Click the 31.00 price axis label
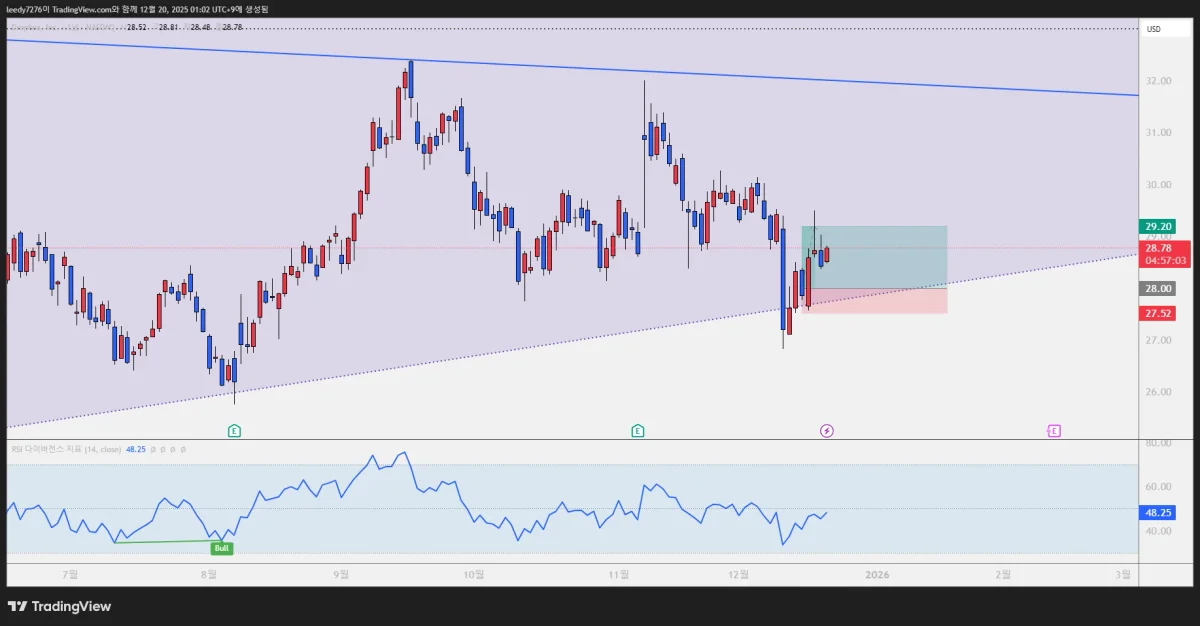This screenshot has width=1200, height=626. click(1159, 133)
